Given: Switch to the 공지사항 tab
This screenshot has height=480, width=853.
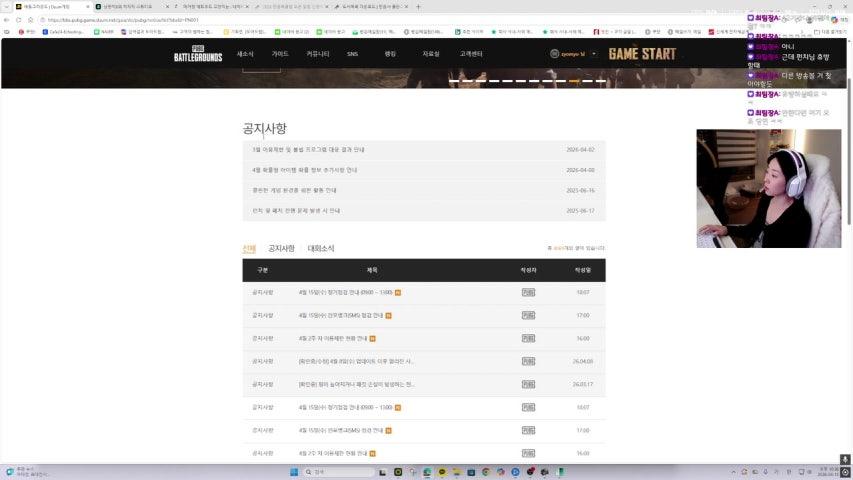Looking at the screenshot, I should [281, 248].
